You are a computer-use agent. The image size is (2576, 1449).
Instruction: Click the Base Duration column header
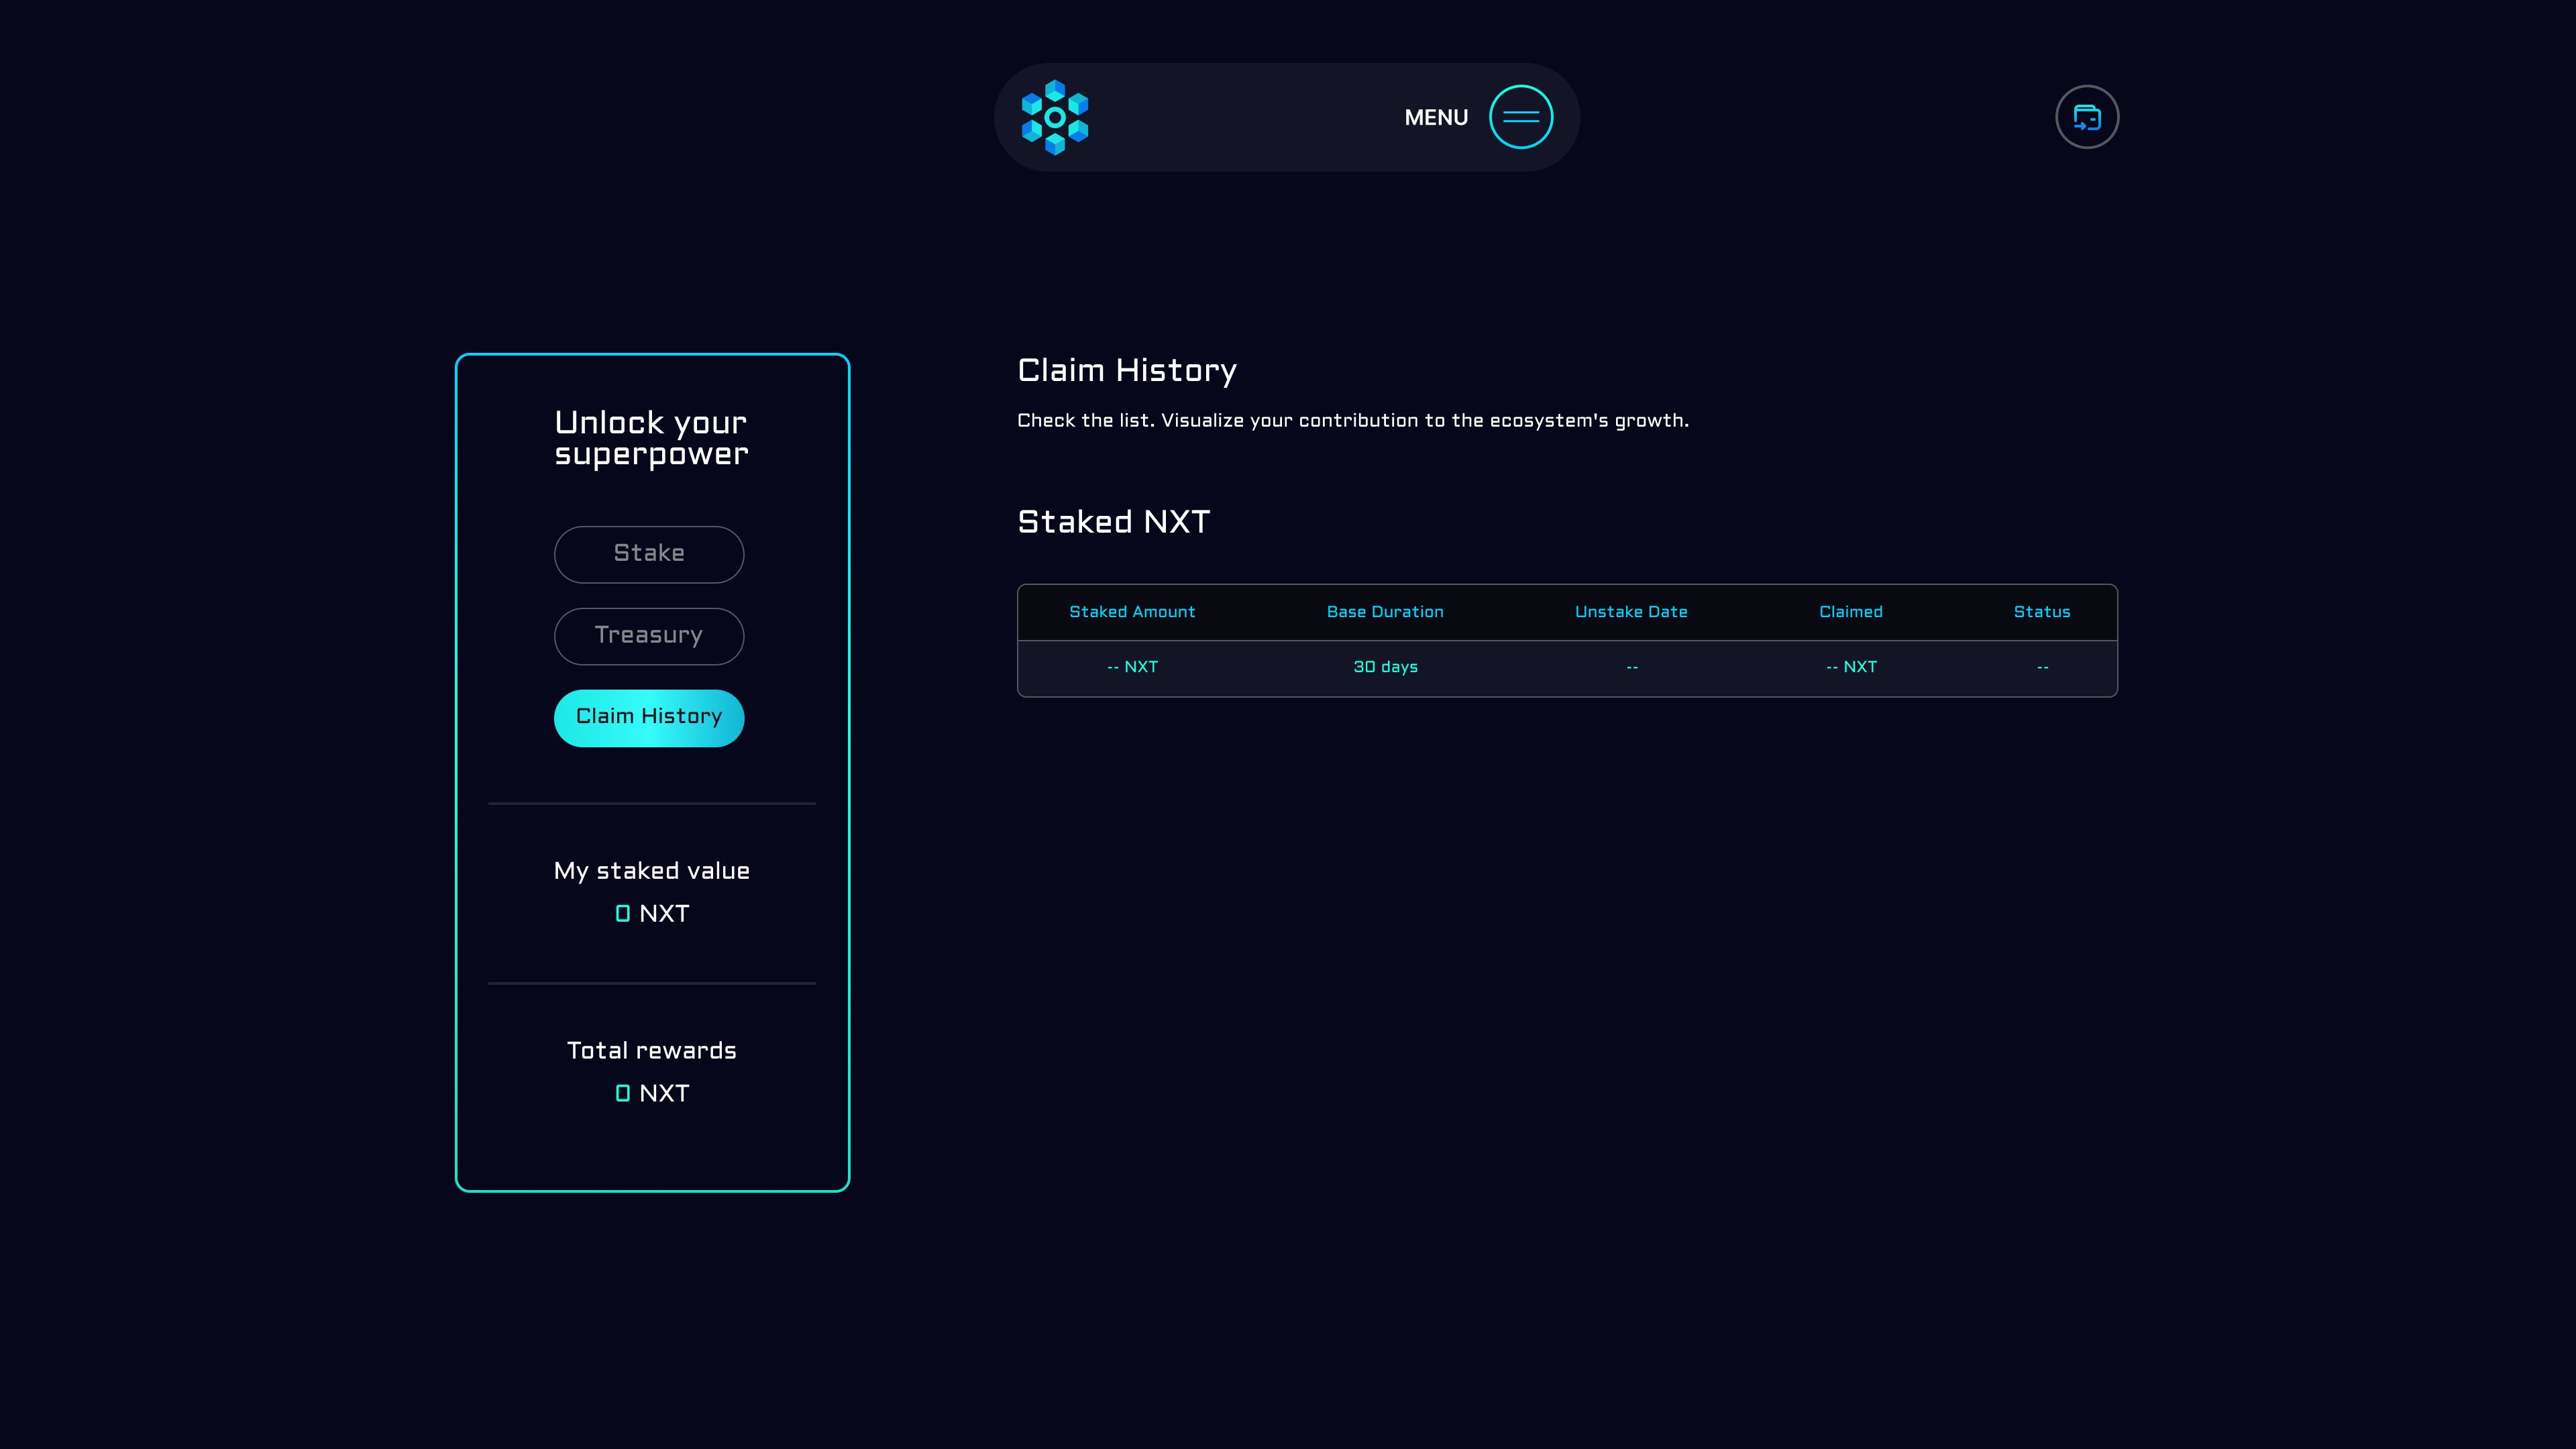tap(1384, 612)
